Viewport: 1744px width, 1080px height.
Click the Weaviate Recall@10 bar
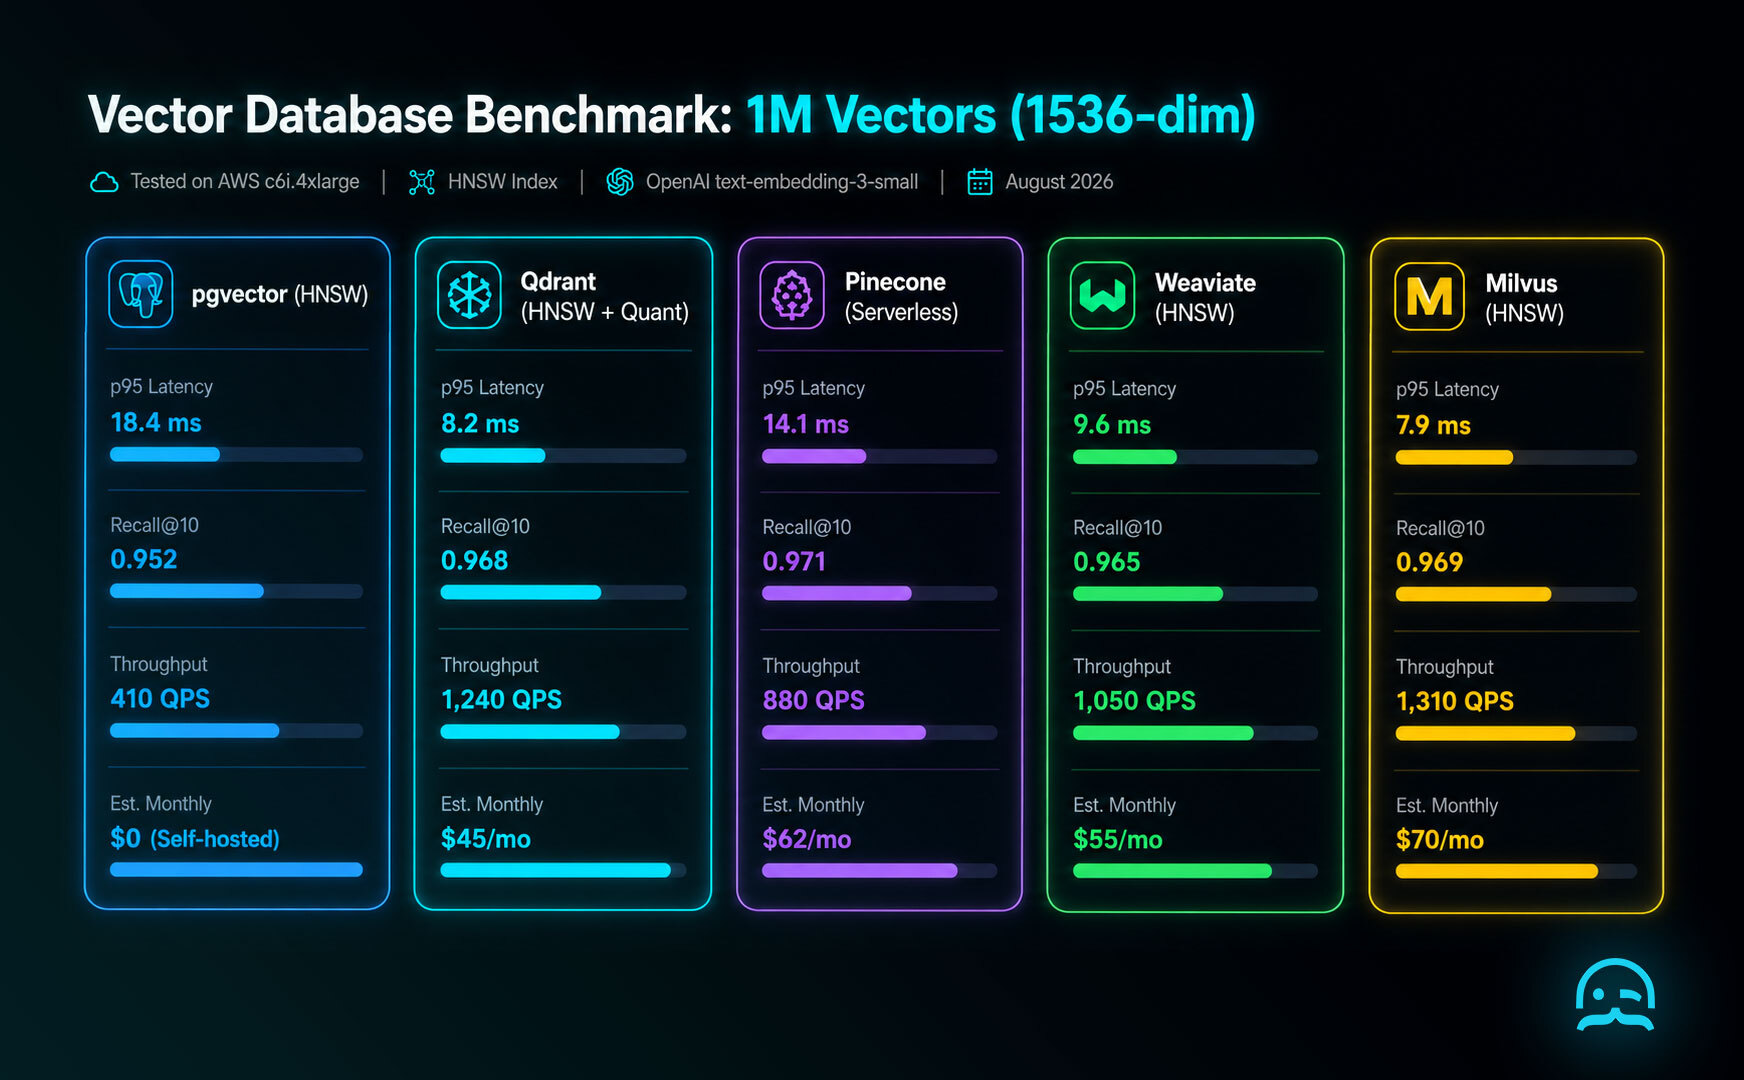pos(1195,594)
